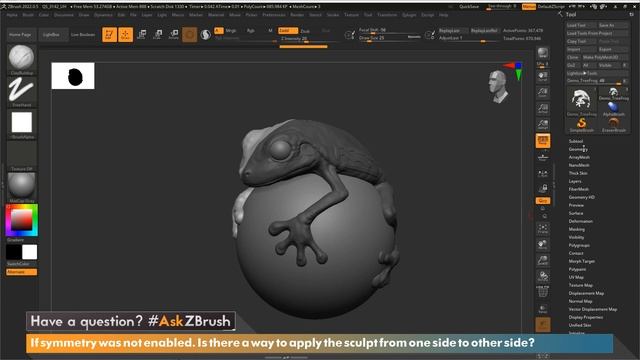Click the Focal Shift brush icon

point(350,35)
